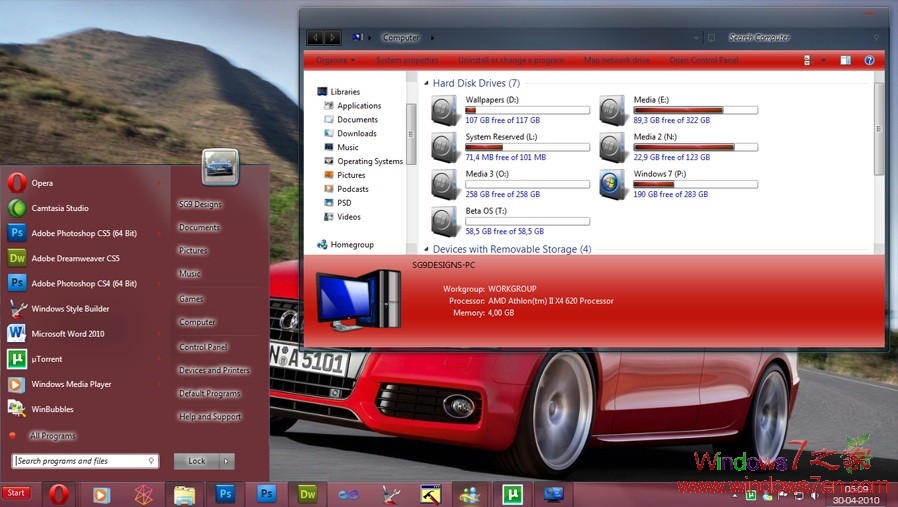Switch to the Computer window taskbar icon
The height and width of the screenshot is (507, 898).
(x=553, y=494)
